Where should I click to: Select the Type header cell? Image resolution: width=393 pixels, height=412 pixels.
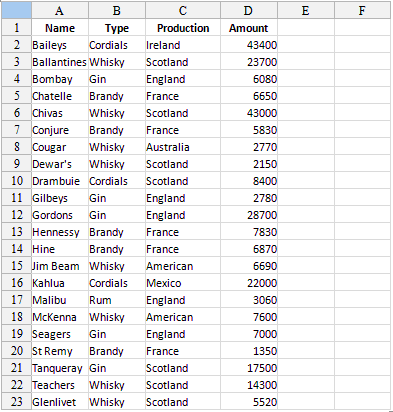117,28
